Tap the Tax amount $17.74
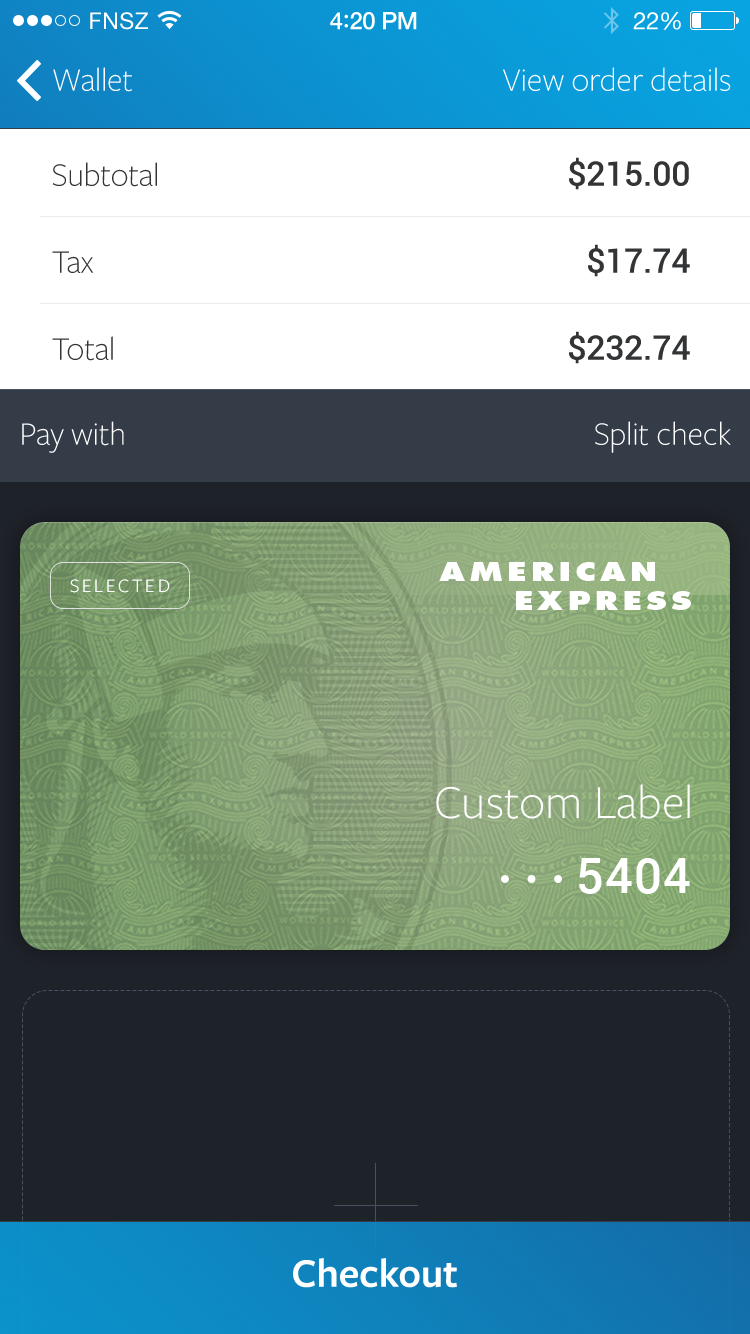Image resolution: width=750 pixels, height=1334 pixels. pos(638,261)
